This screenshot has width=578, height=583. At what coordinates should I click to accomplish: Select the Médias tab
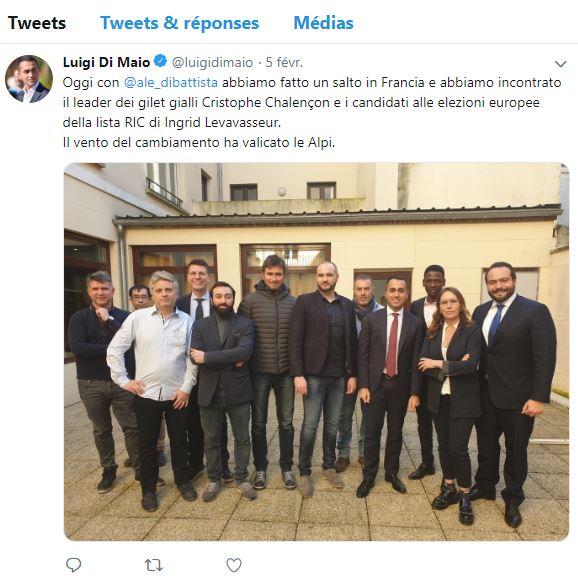pos(323,23)
